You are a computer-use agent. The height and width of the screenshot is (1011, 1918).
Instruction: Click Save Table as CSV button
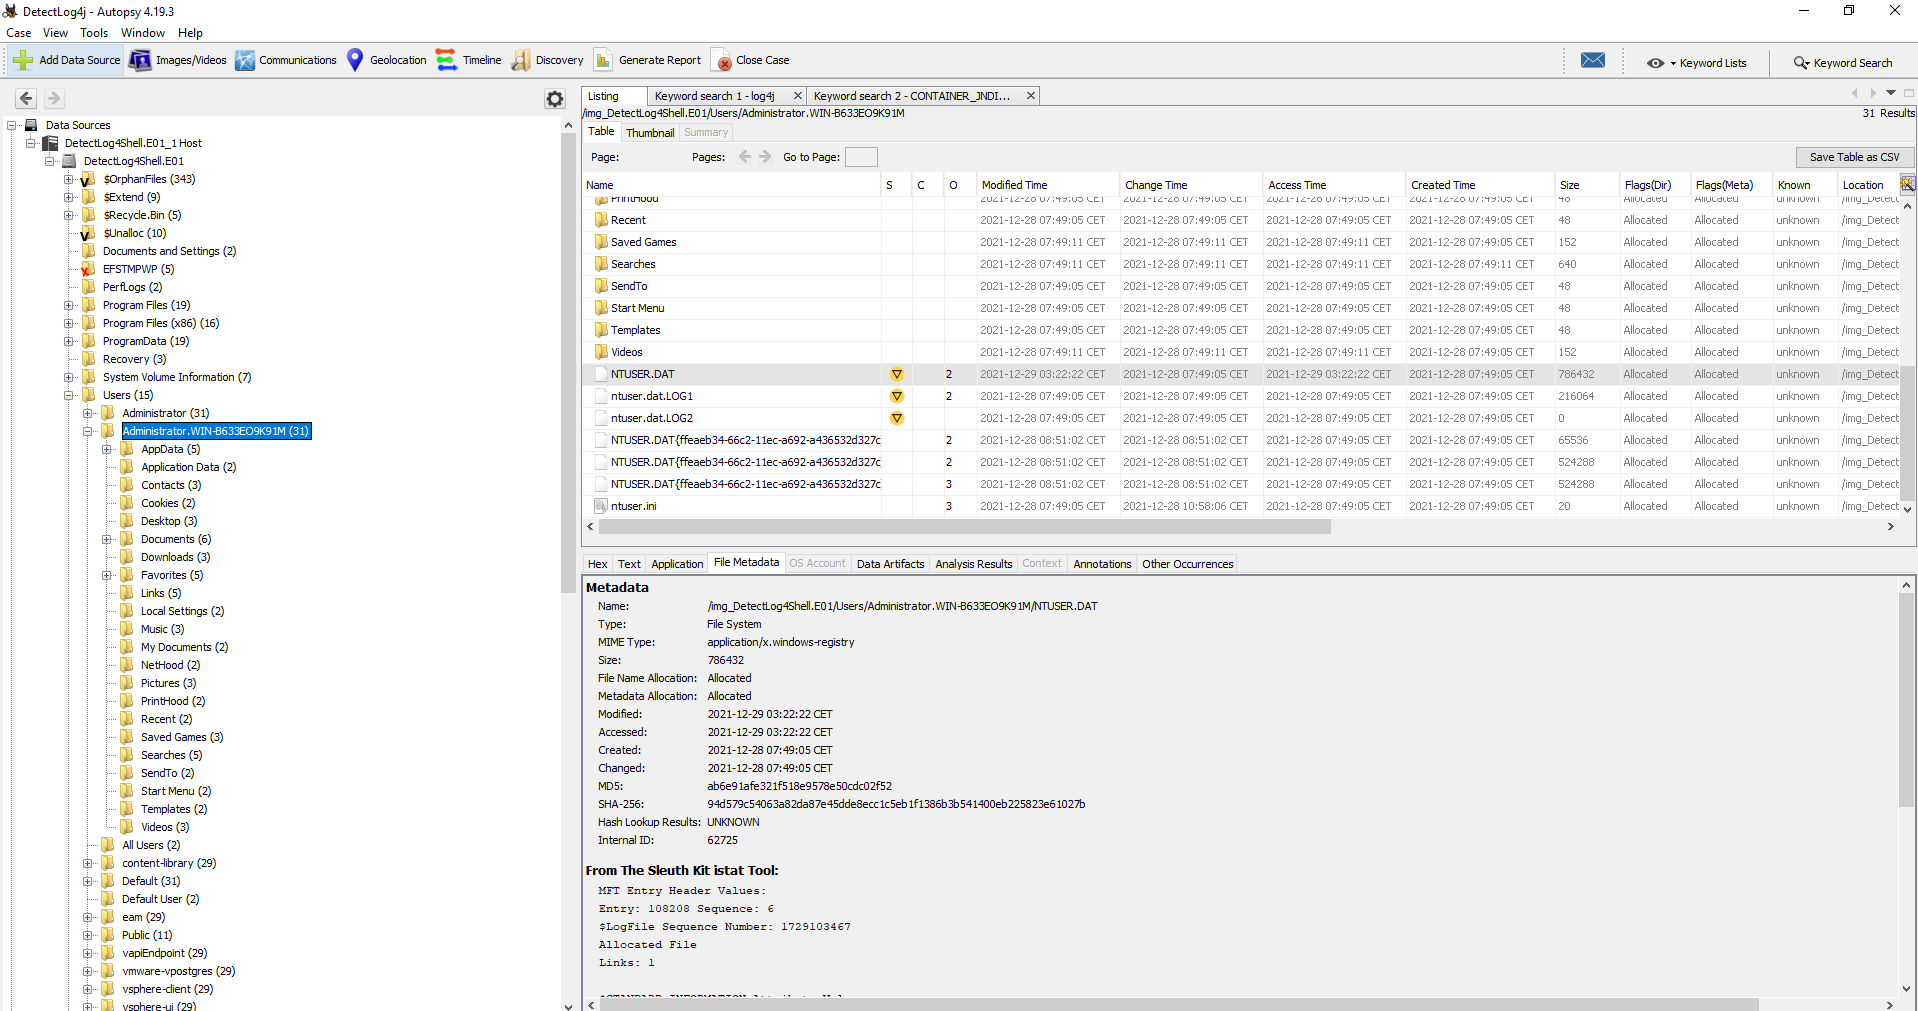coord(1854,157)
